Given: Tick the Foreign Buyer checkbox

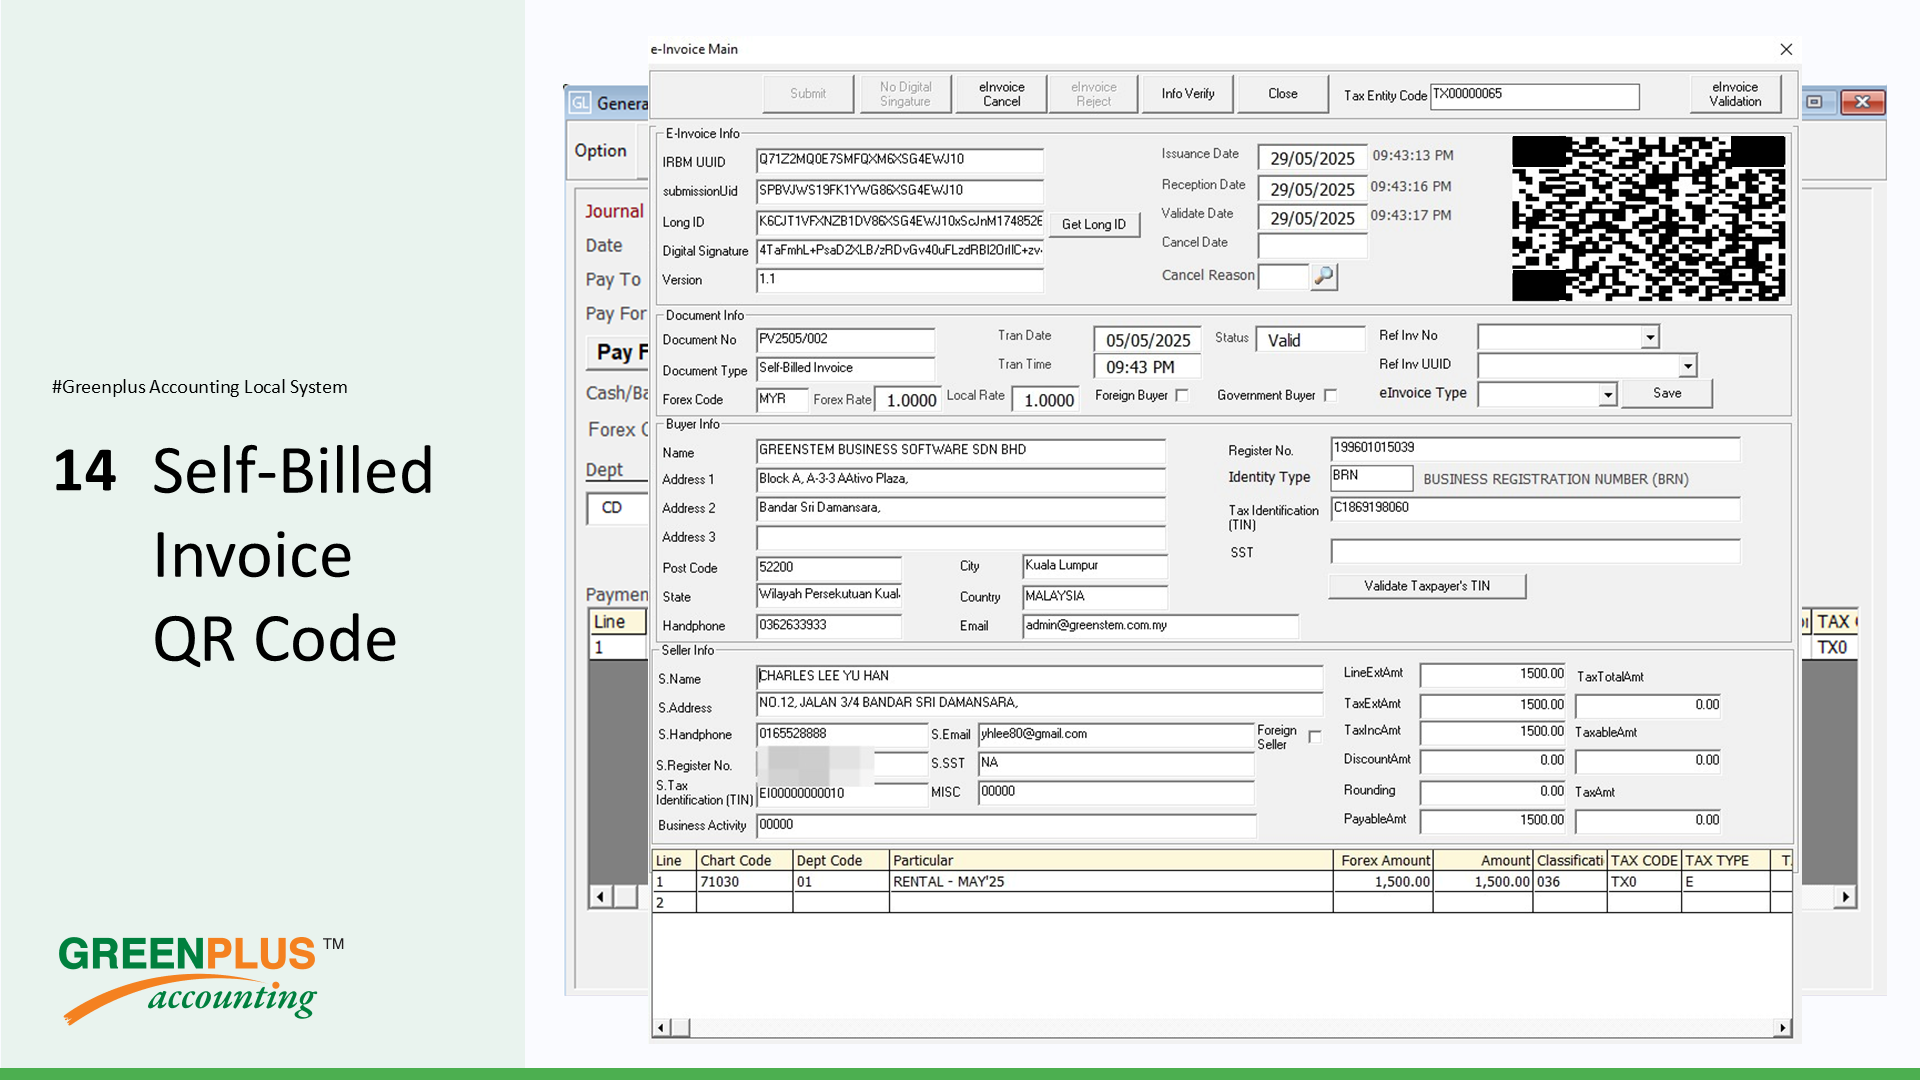Looking at the screenshot, I should point(1182,396).
